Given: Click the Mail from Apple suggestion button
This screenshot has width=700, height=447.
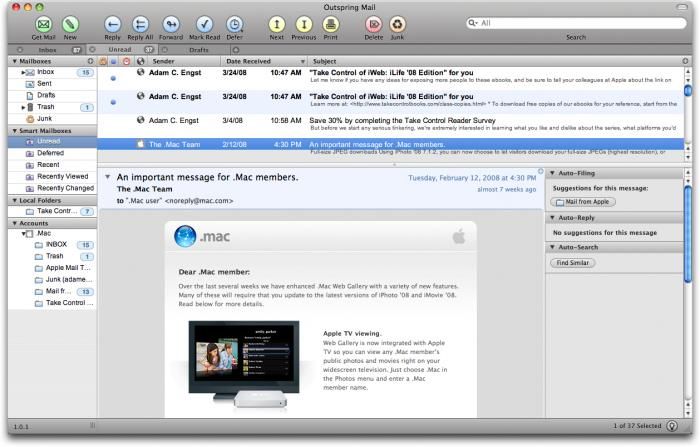Looking at the screenshot, I should tap(583, 202).
